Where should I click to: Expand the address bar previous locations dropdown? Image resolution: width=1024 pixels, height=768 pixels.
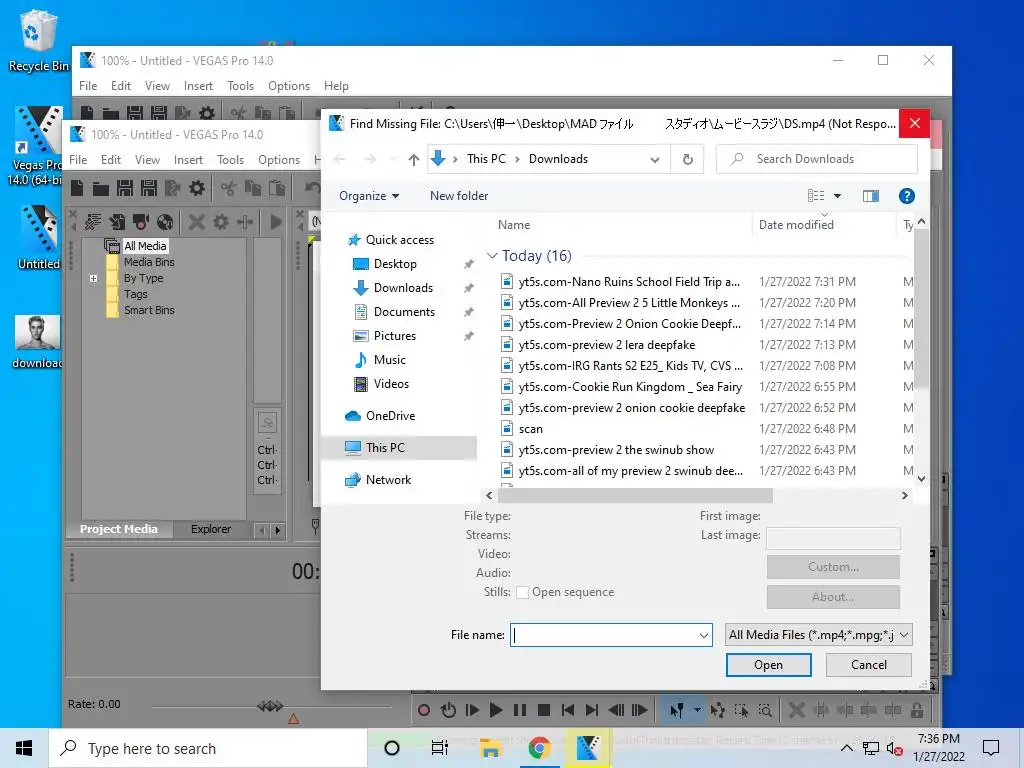click(x=654, y=159)
